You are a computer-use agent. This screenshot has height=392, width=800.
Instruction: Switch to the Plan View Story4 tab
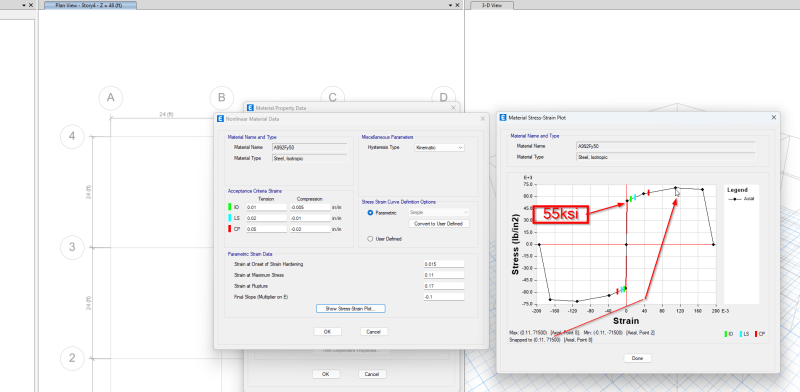click(x=90, y=5)
